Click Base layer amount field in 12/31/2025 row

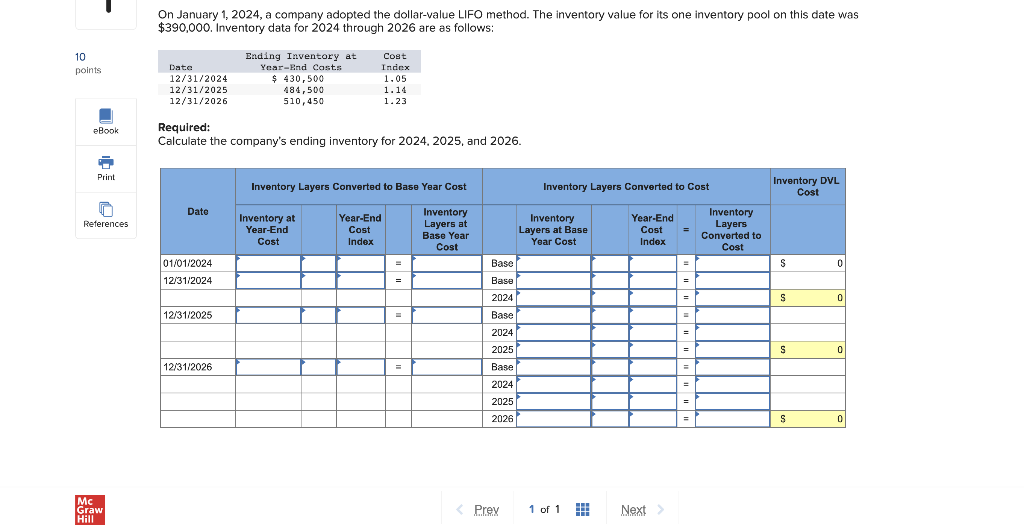coord(554,315)
